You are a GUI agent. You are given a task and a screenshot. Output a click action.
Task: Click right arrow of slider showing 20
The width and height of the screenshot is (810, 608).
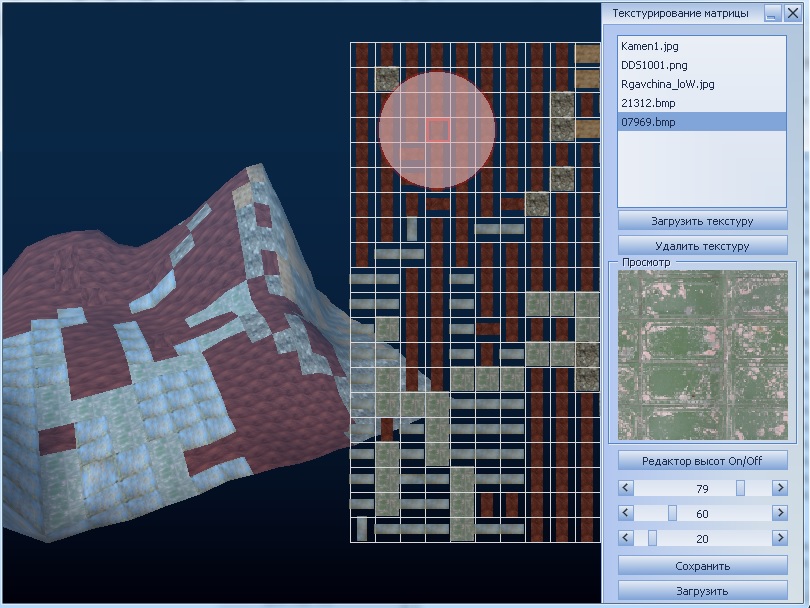[x=780, y=538]
